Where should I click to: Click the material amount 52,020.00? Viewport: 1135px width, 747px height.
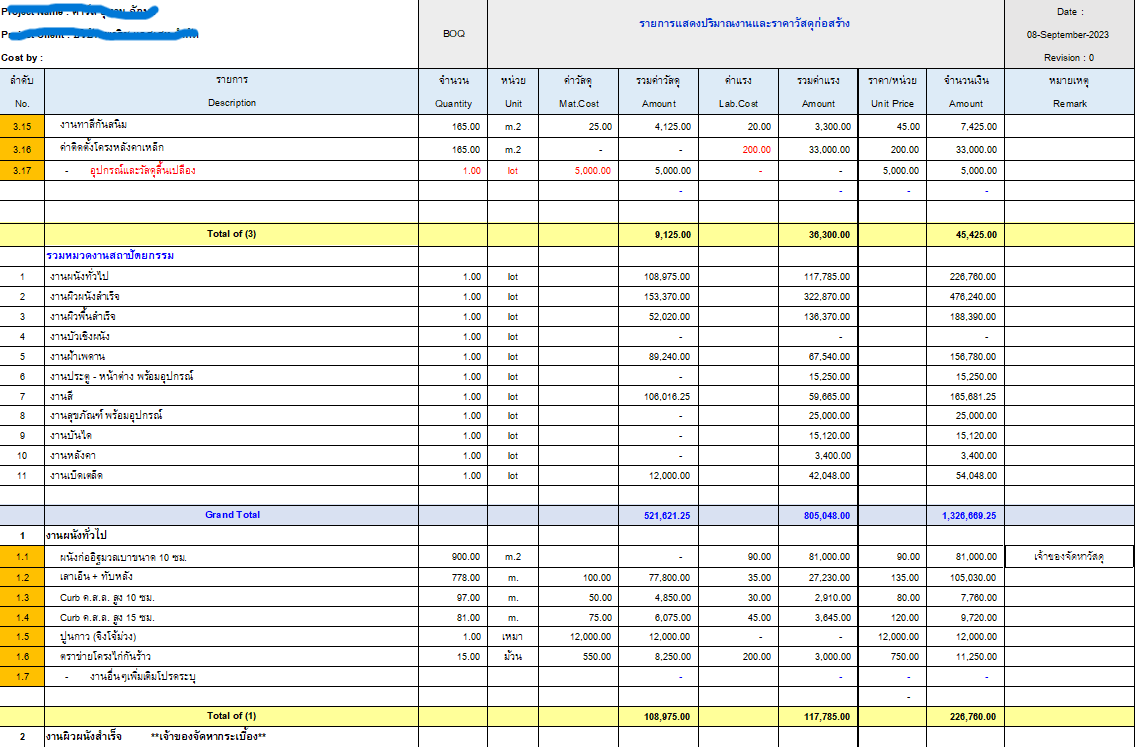coord(670,317)
